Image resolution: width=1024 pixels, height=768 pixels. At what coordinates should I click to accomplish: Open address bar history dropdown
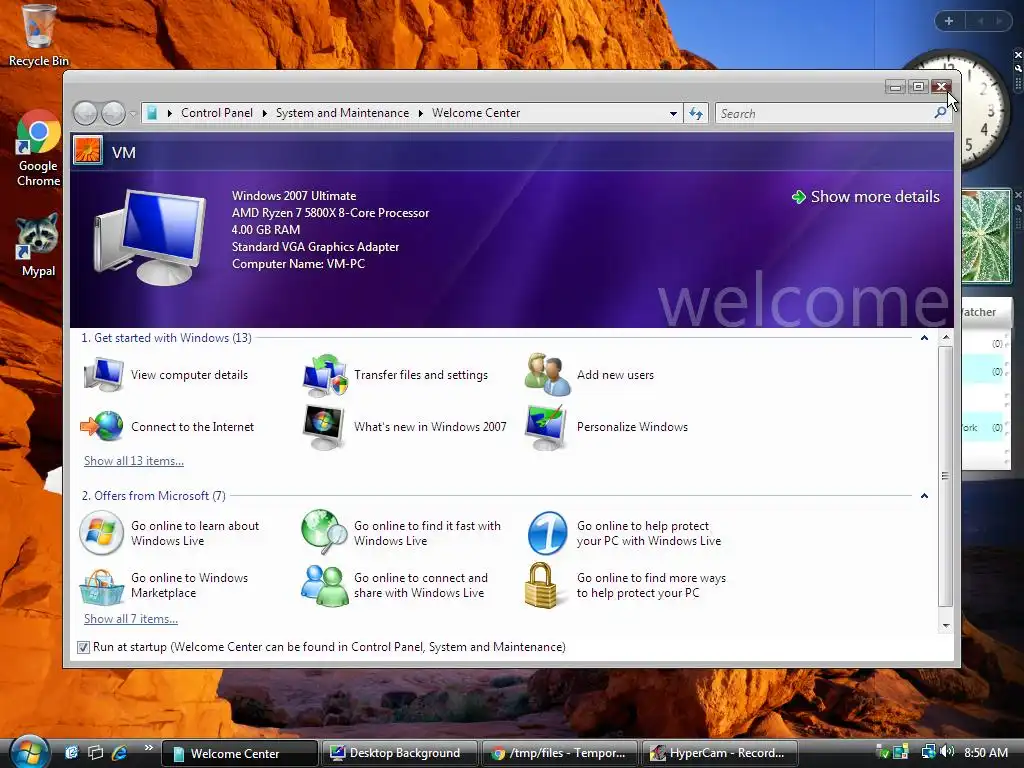tap(673, 114)
